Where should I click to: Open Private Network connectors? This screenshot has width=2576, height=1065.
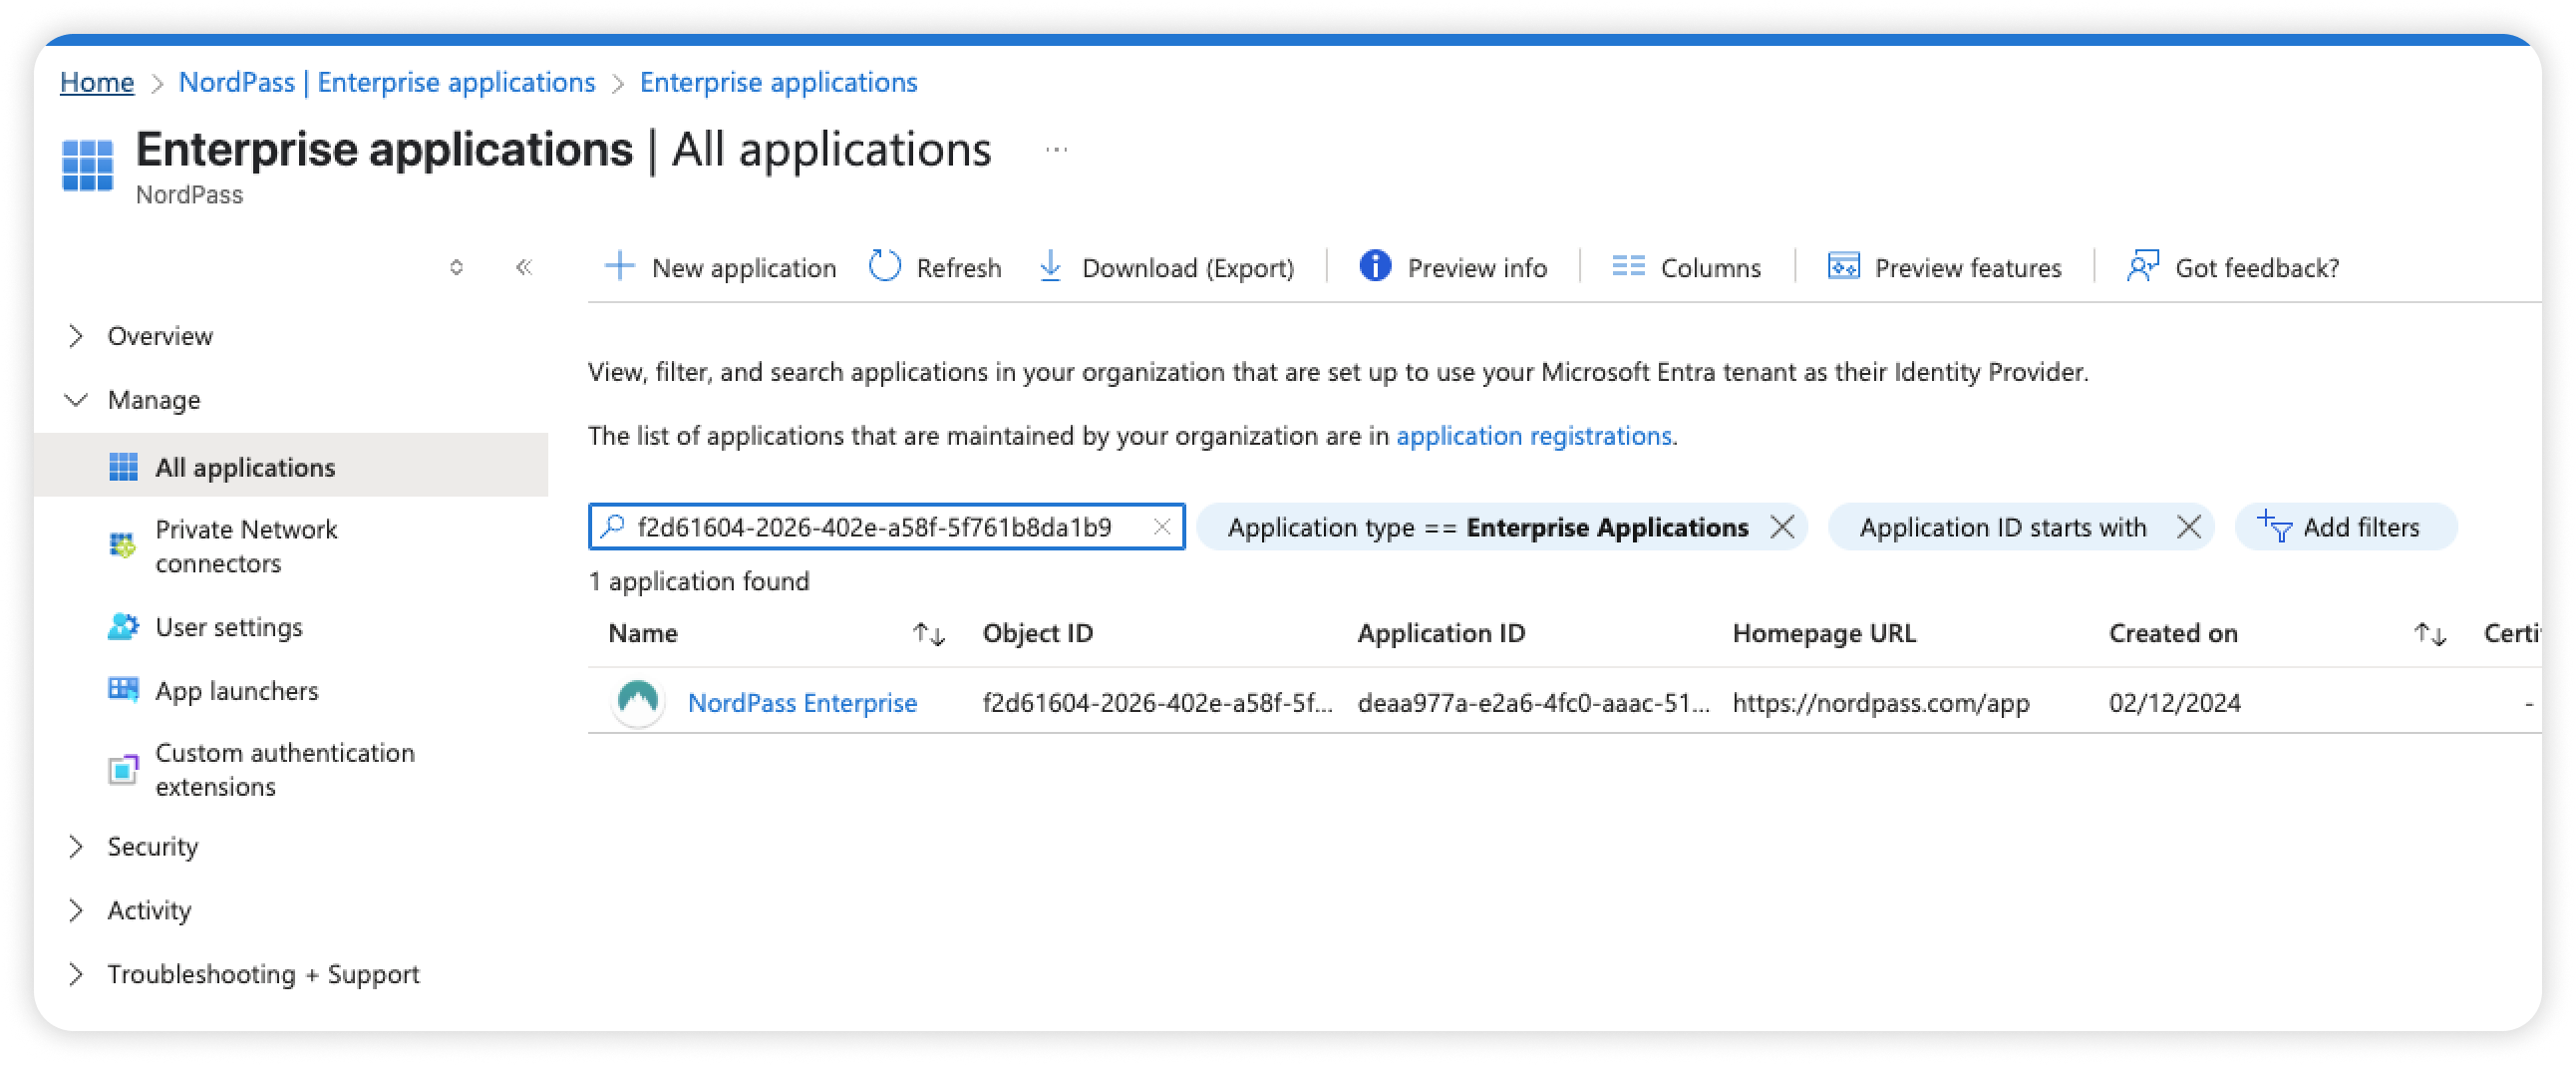click(246, 546)
